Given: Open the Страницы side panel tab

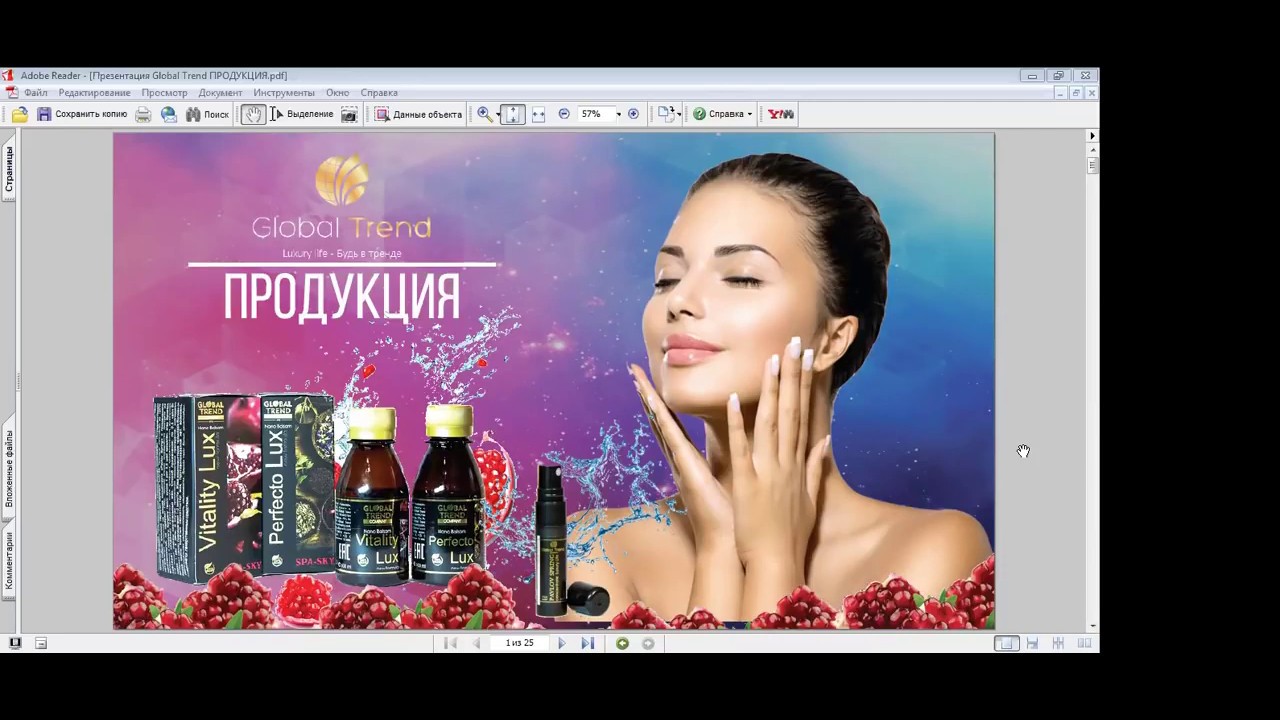Looking at the screenshot, I should click(x=9, y=170).
